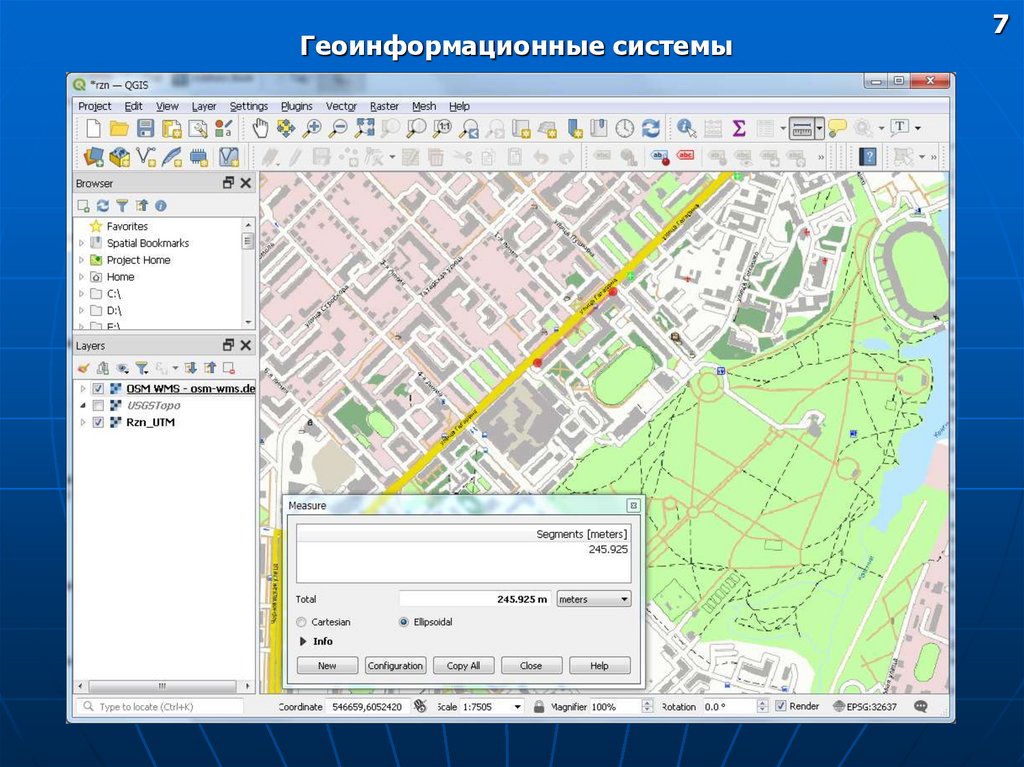This screenshot has height=767, width=1024.
Task: Expand the Spatial Bookmarks tree item
Action: (x=82, y=243)
